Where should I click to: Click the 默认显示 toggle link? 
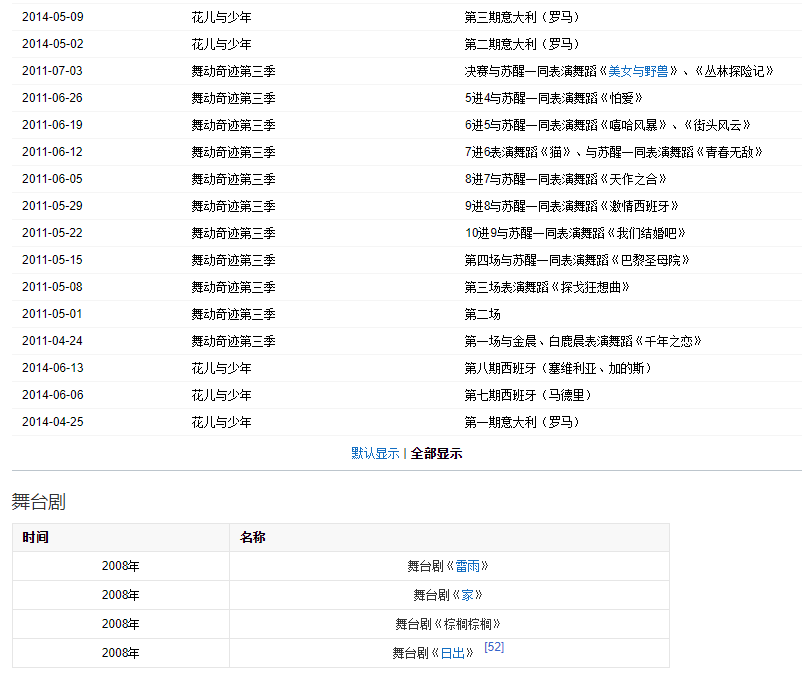[x=375, y=453]
